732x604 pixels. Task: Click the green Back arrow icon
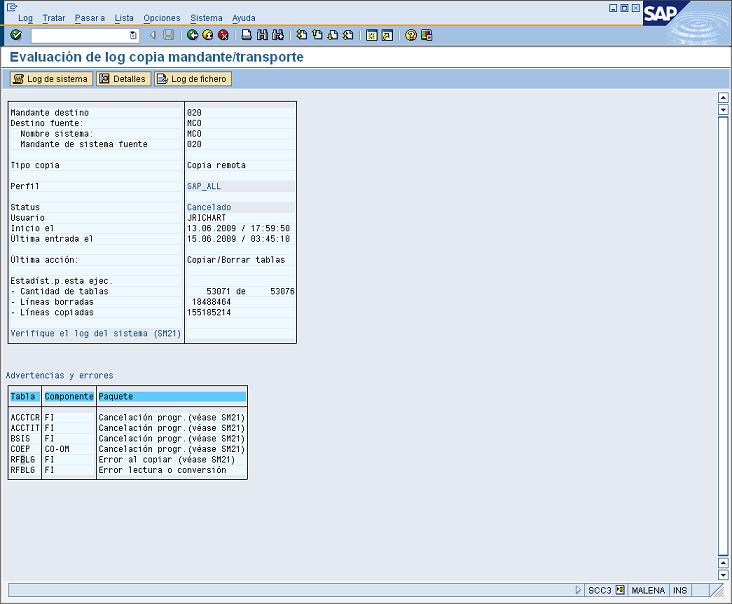(192, 35)
